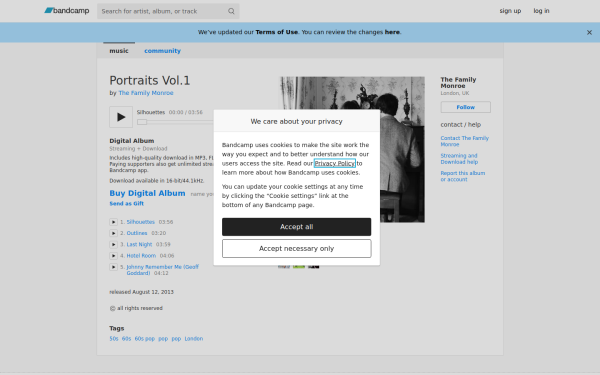Open the Terms of Use link in banner
Viewport: 600px width, 375px height.
pos(277,32)
